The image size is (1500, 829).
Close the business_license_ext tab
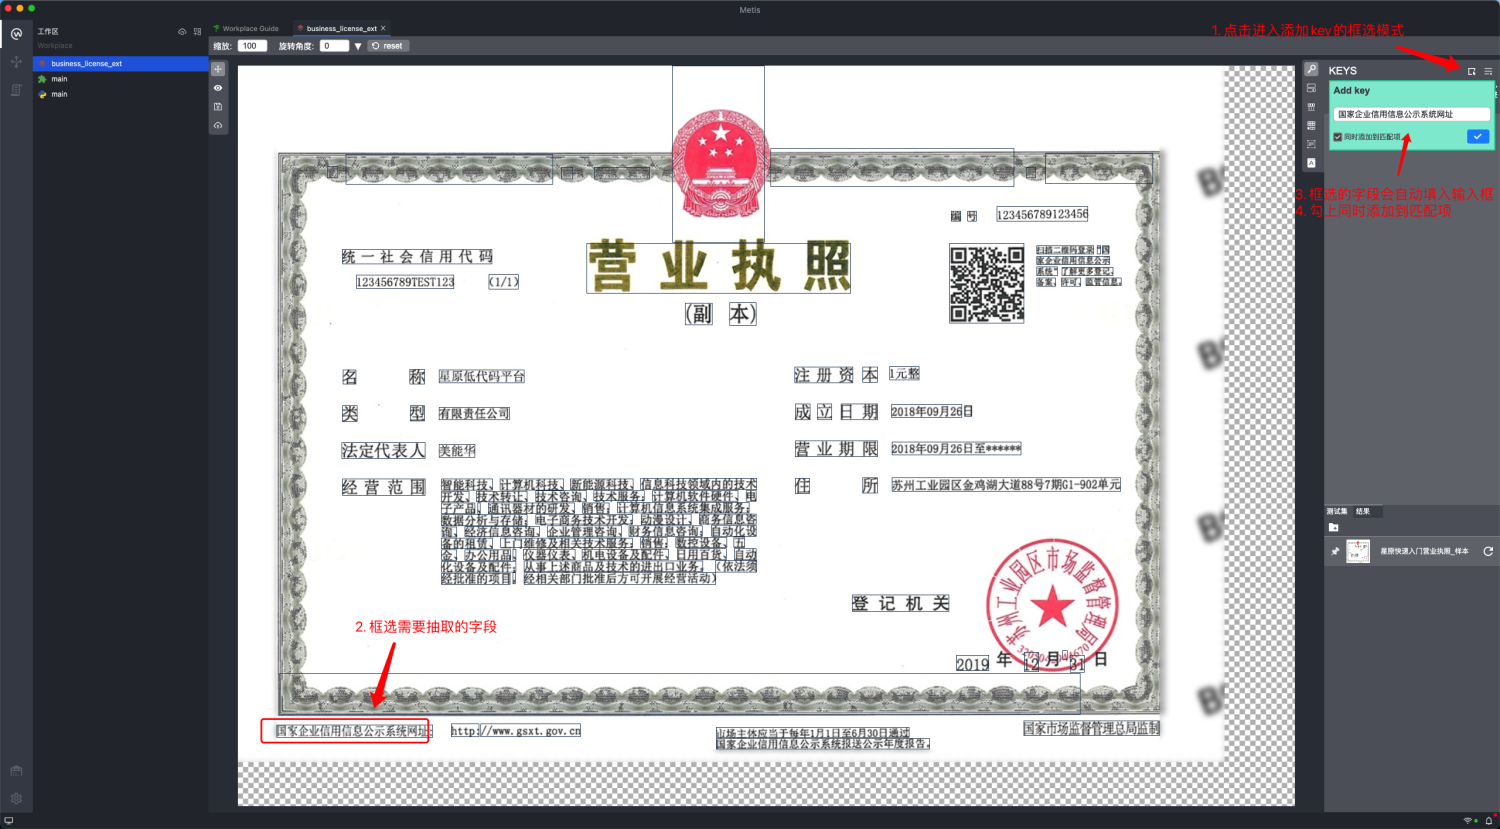(x=383, y=28)
